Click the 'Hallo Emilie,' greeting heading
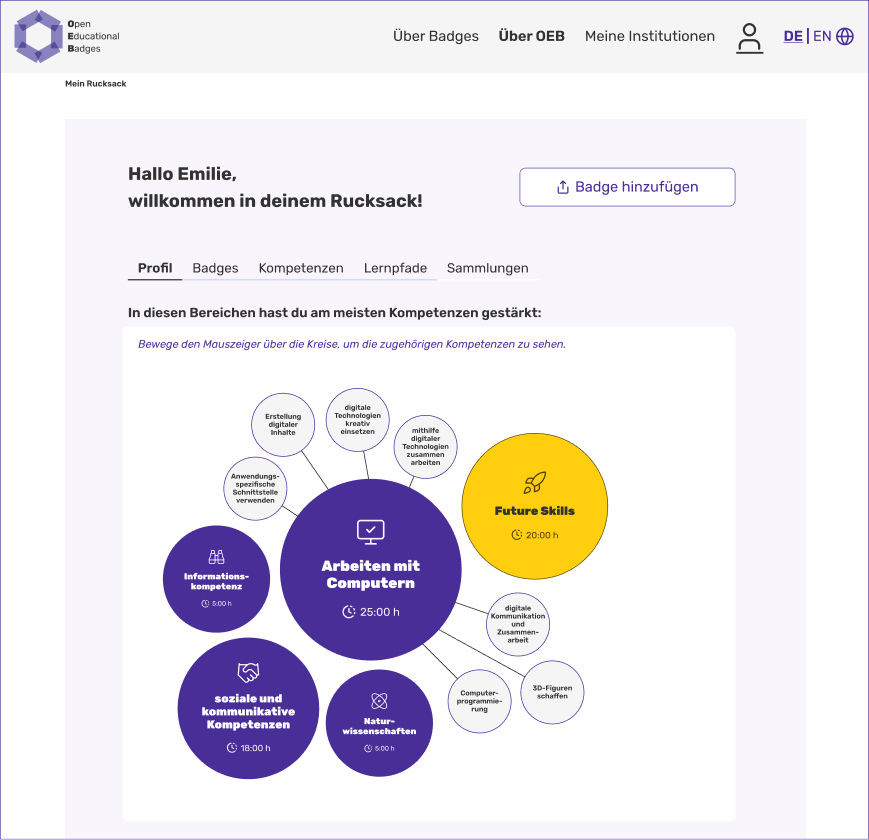 click(182, 174)
